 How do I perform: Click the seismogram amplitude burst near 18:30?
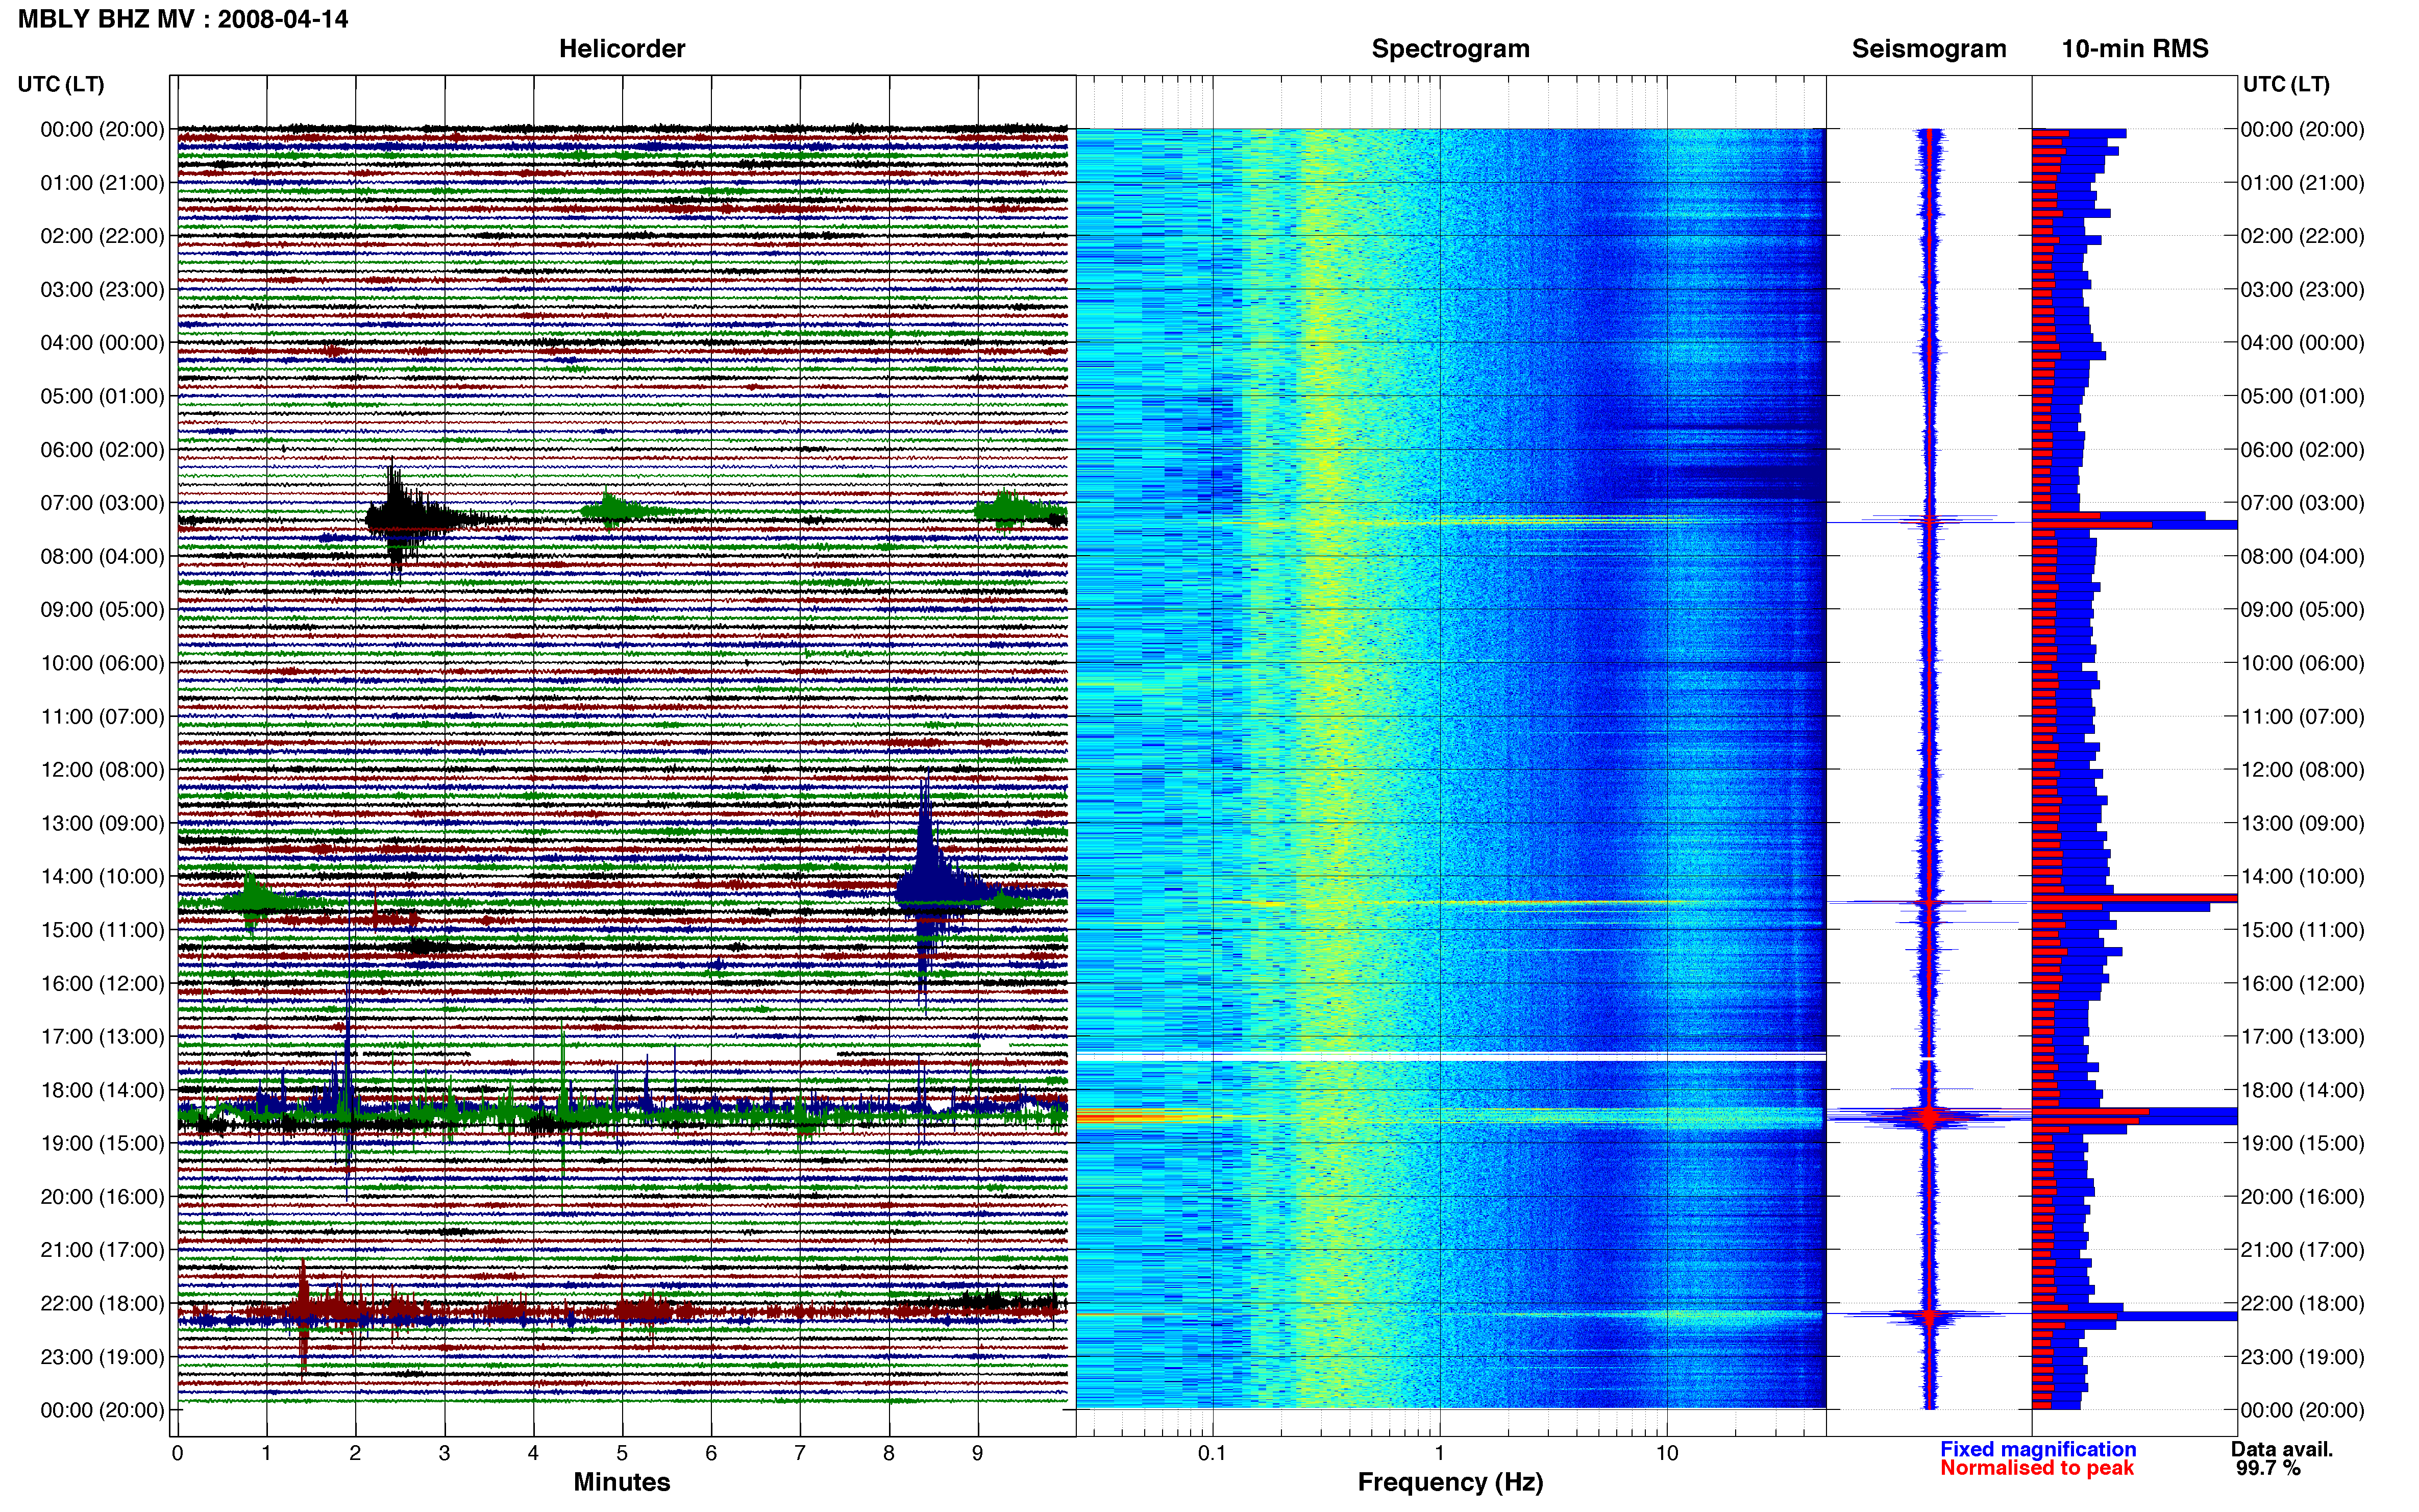(1929, 1118)
